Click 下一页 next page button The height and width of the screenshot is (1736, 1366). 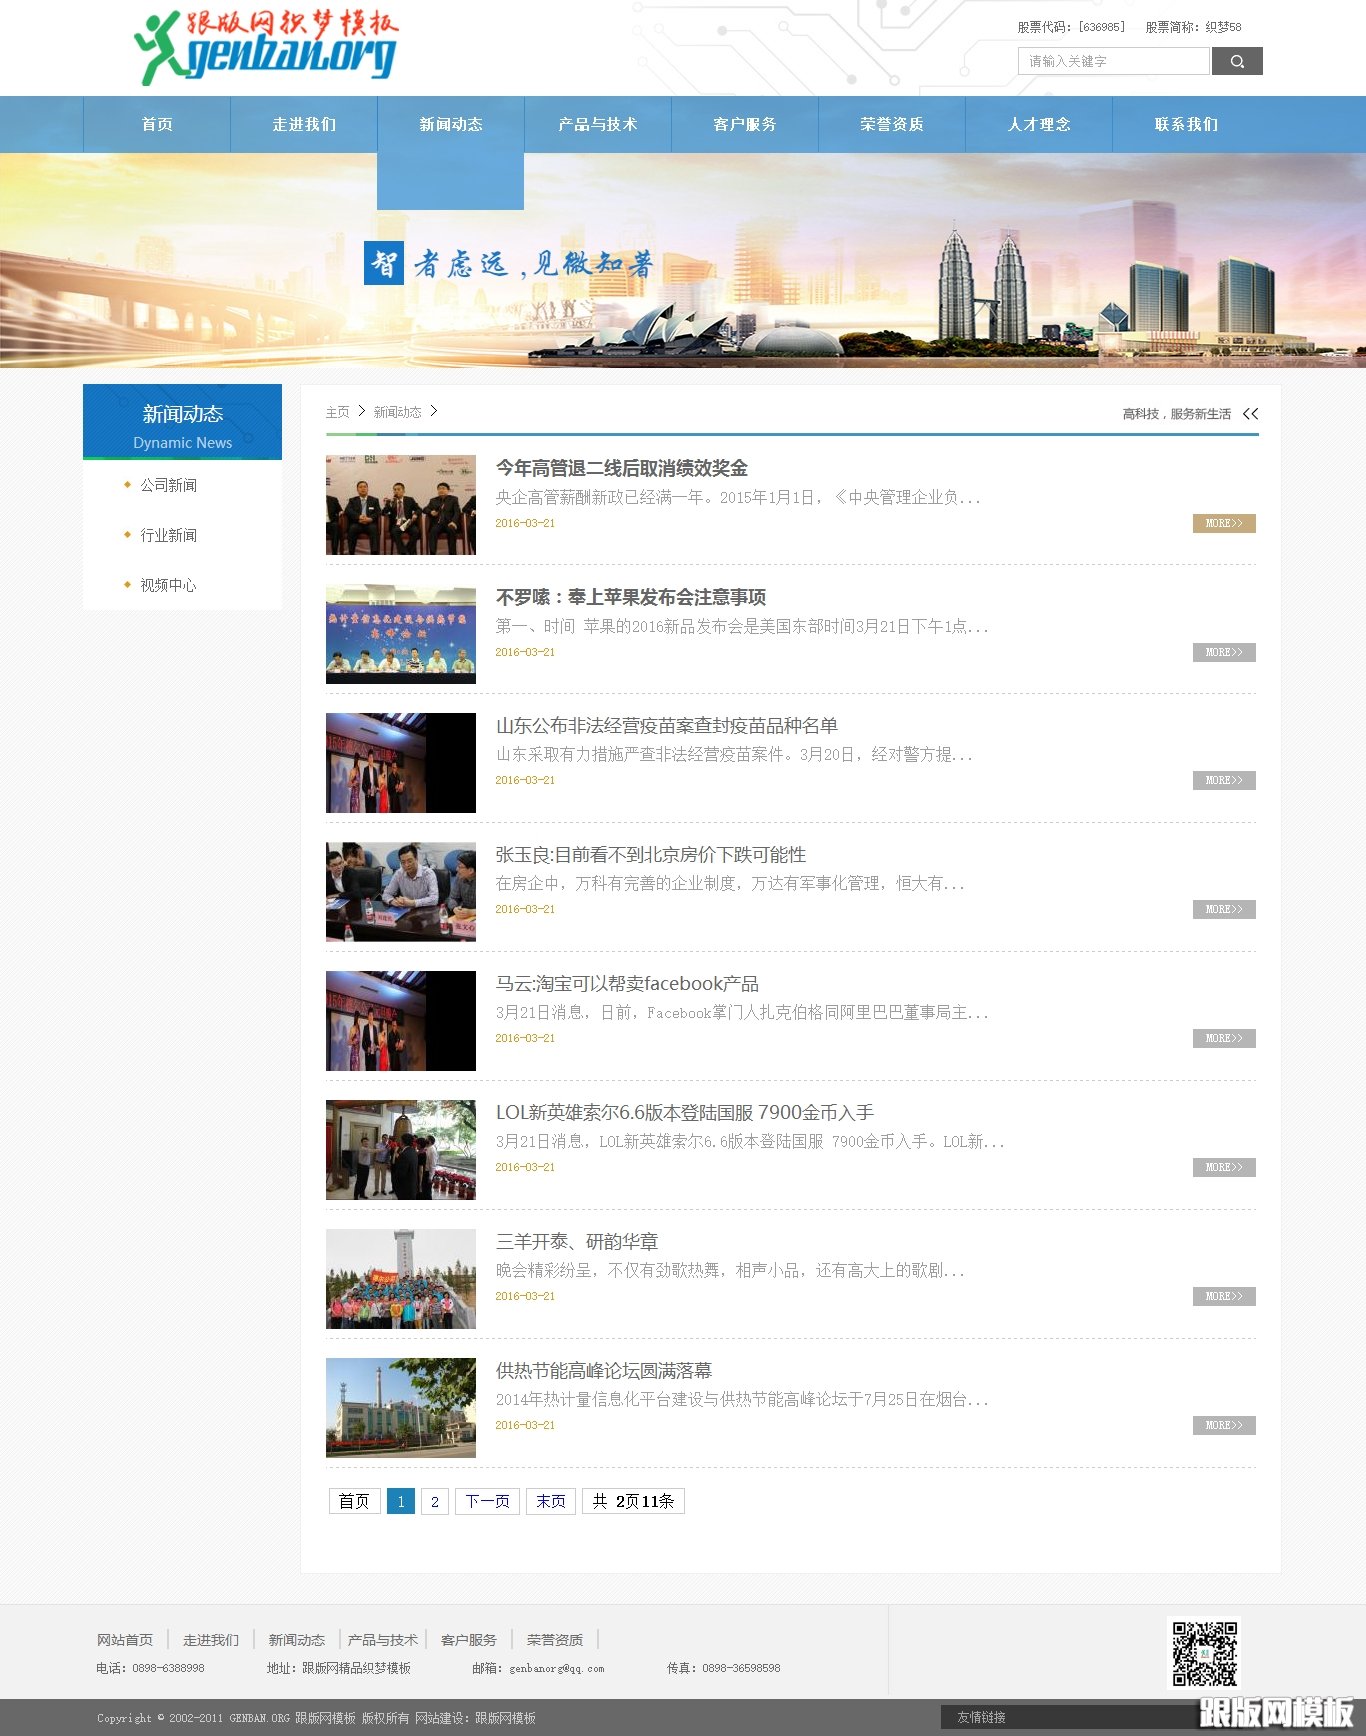pyautogui.click(x=487, y=1501)
